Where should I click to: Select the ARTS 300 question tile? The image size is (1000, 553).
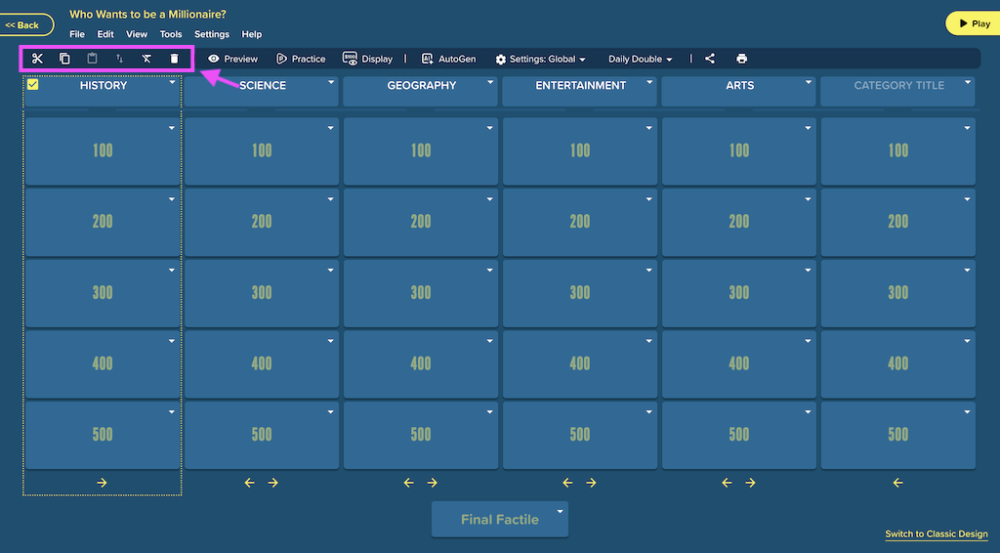coord(739,293)
